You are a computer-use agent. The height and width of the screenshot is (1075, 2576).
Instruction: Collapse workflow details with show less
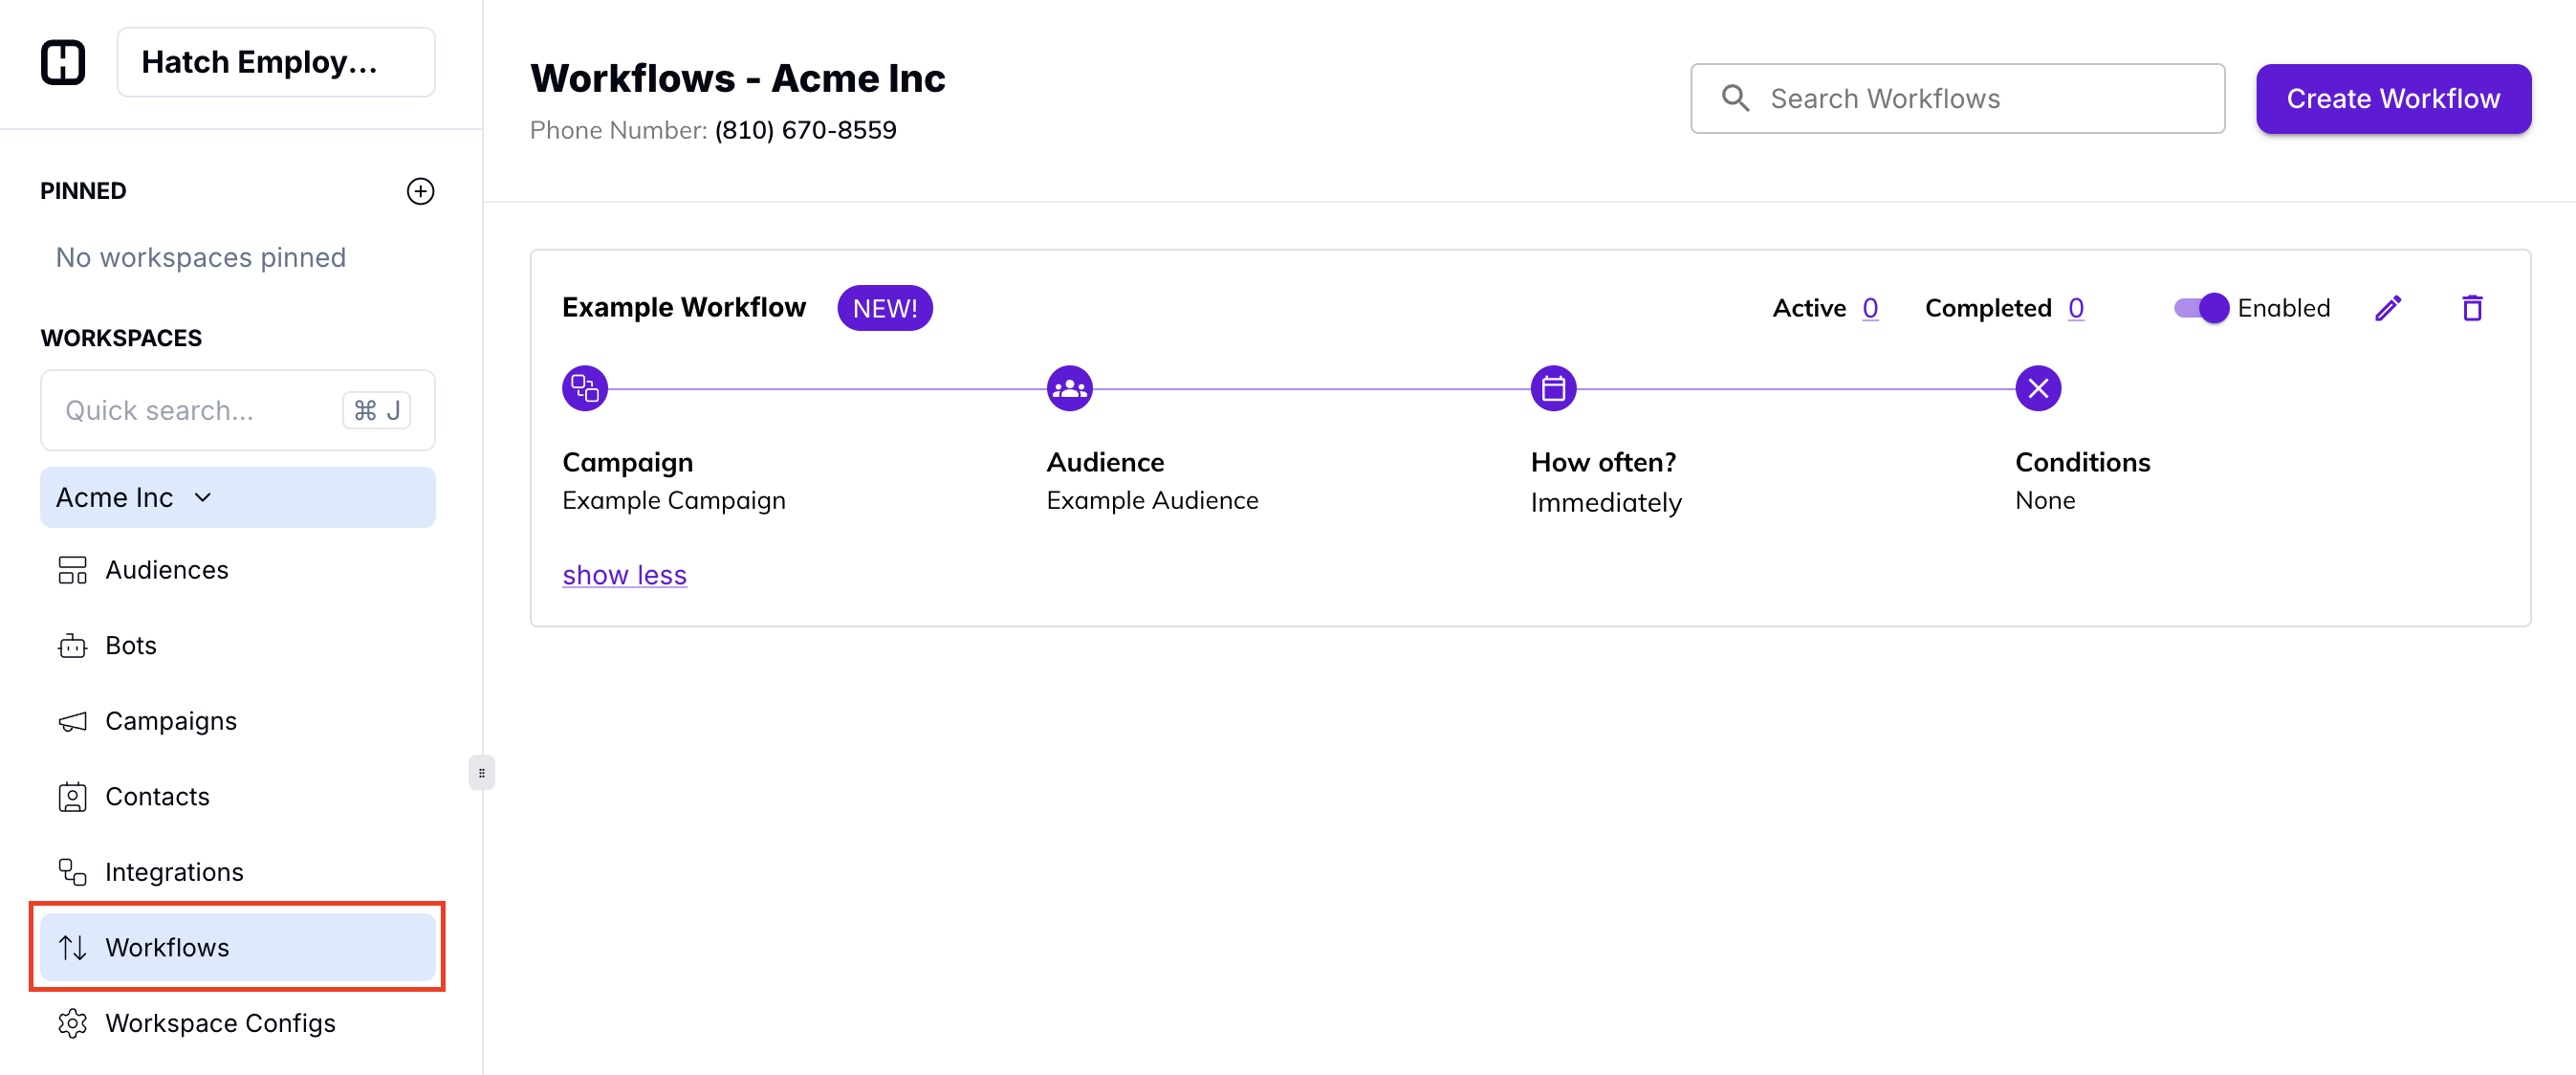(x=624, y=575)
